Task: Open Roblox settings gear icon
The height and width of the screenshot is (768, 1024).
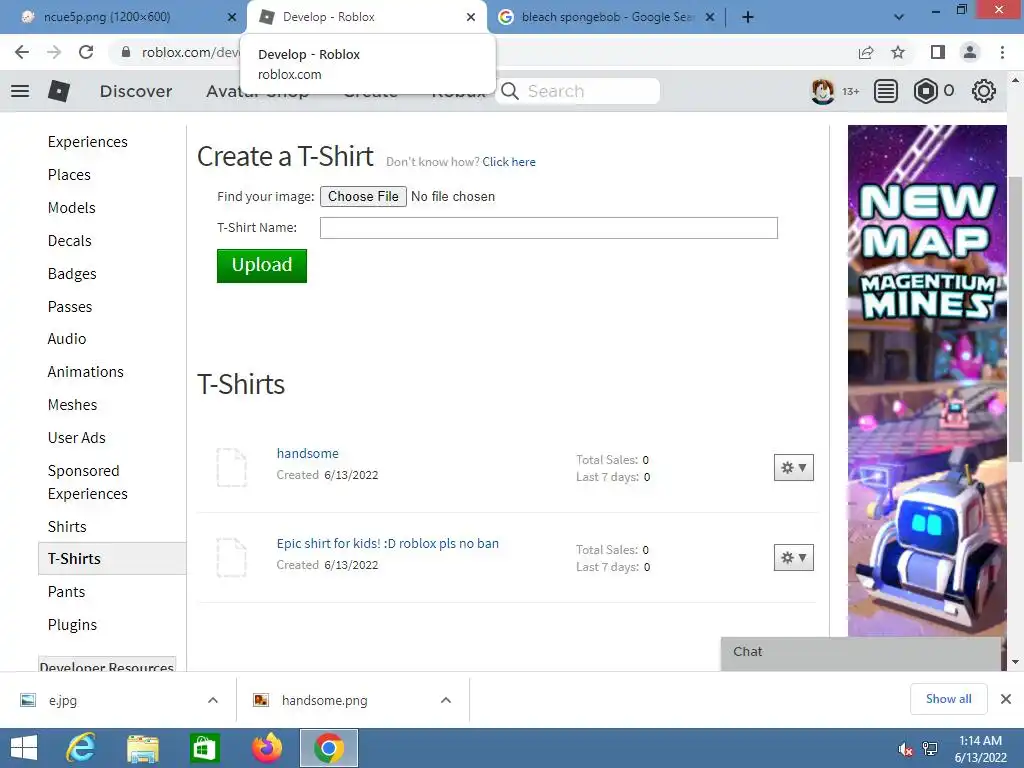Action: tap(984, 91)
